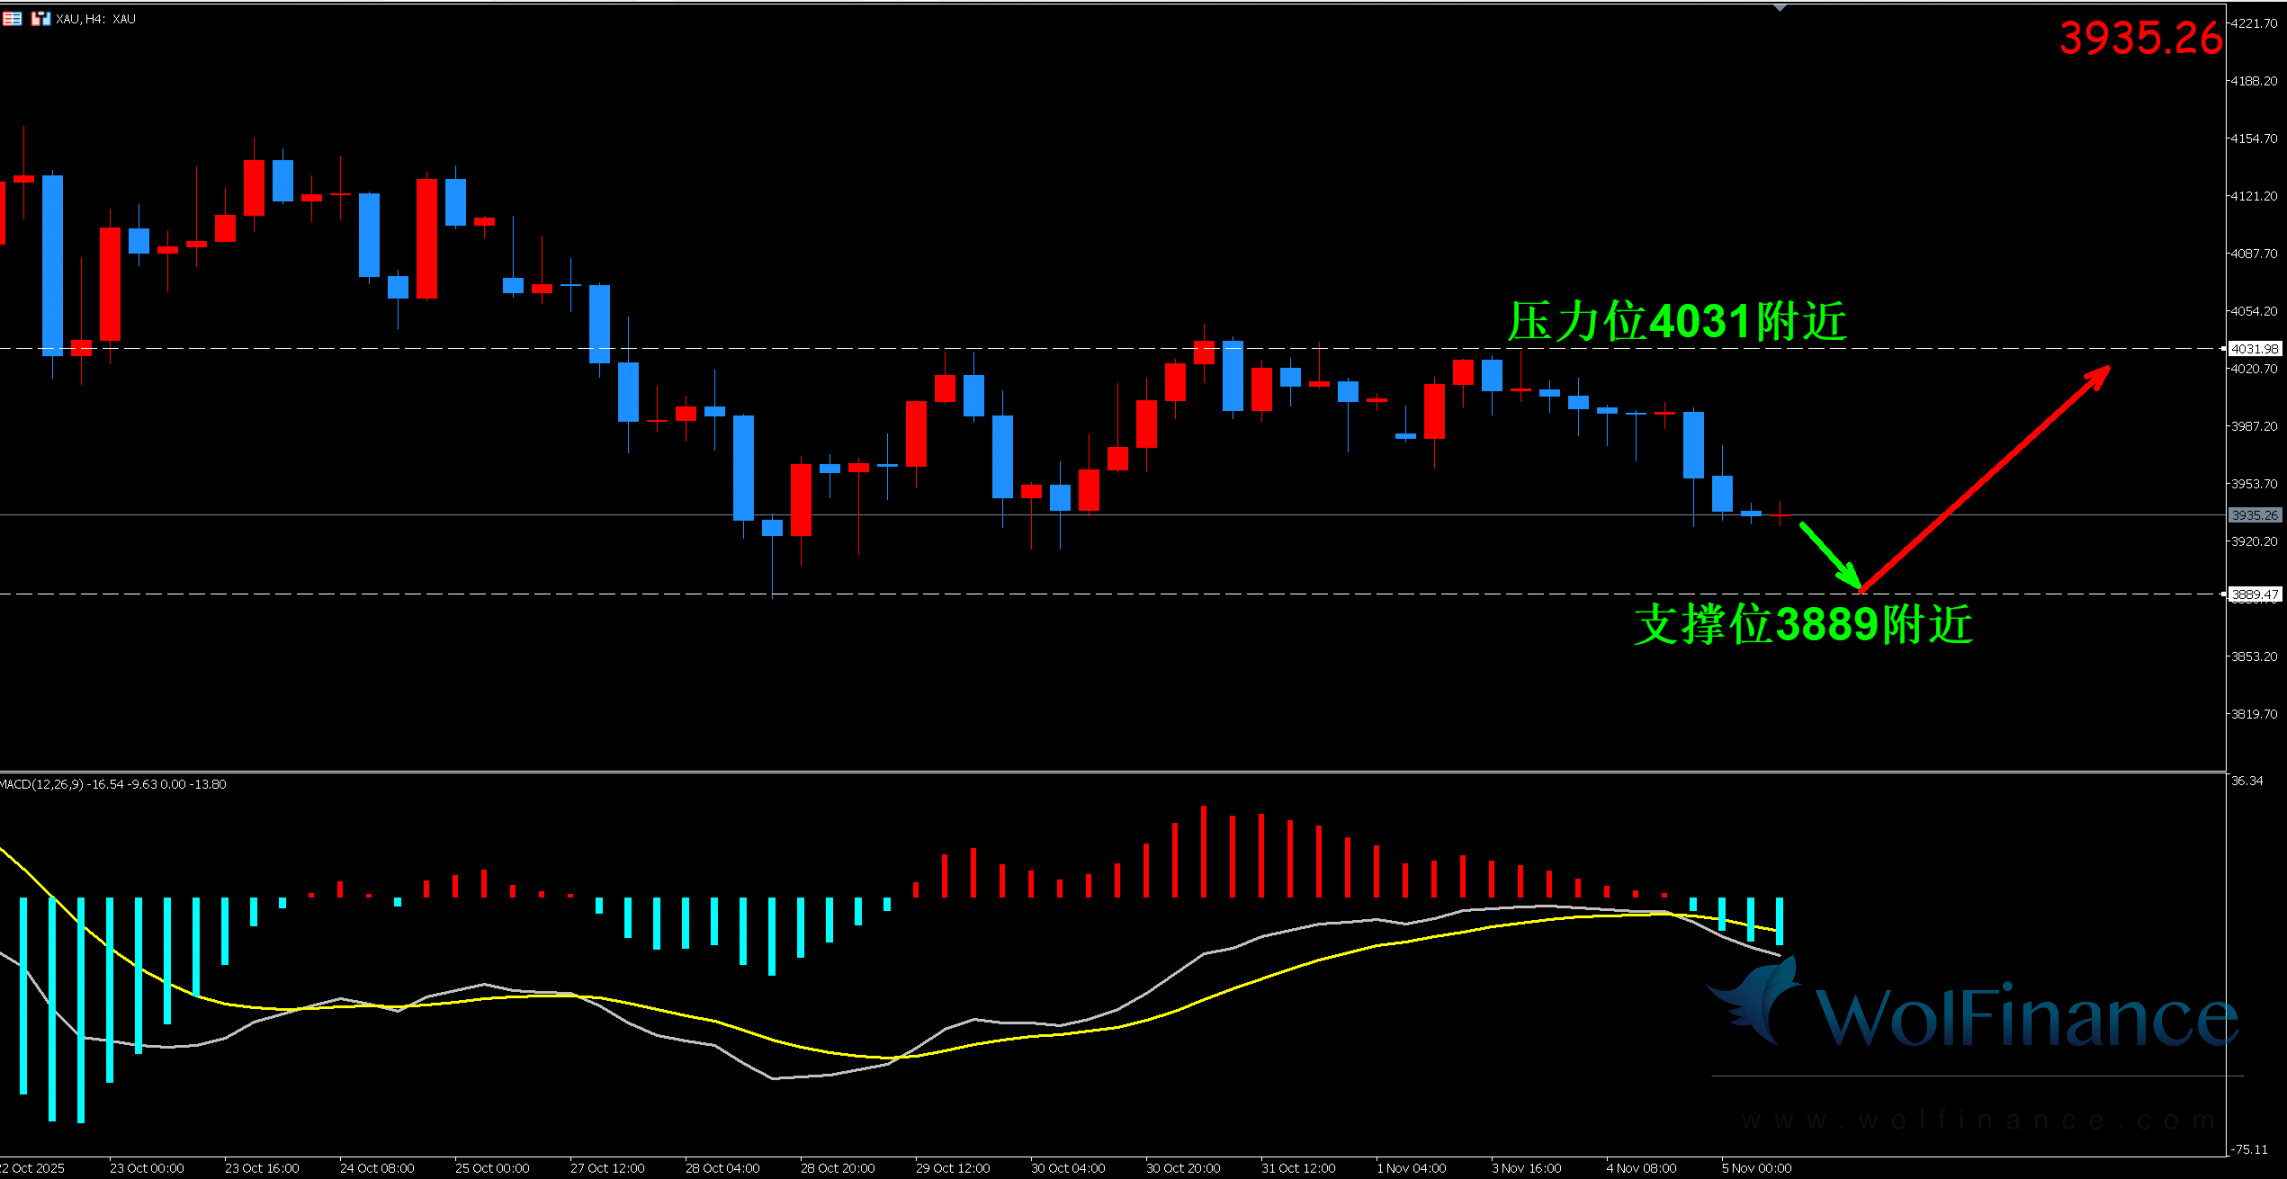Click the 3889.47 support price tag
The height and width of the screenshot is (1179, 2287).
2255,594
